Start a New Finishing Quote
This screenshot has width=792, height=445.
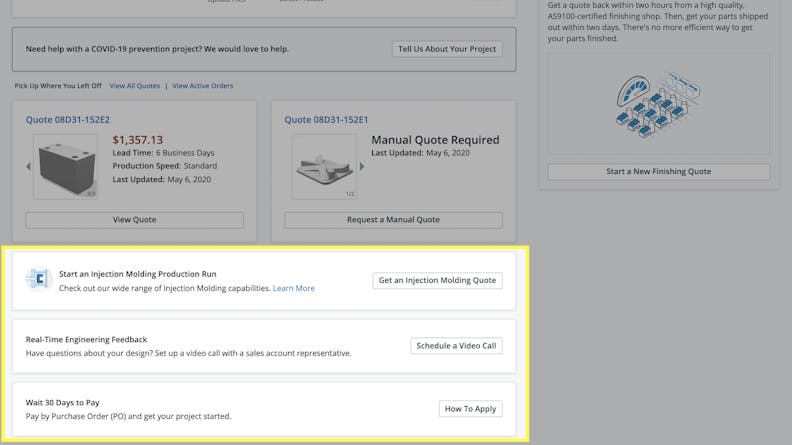[x=658, y=172]
